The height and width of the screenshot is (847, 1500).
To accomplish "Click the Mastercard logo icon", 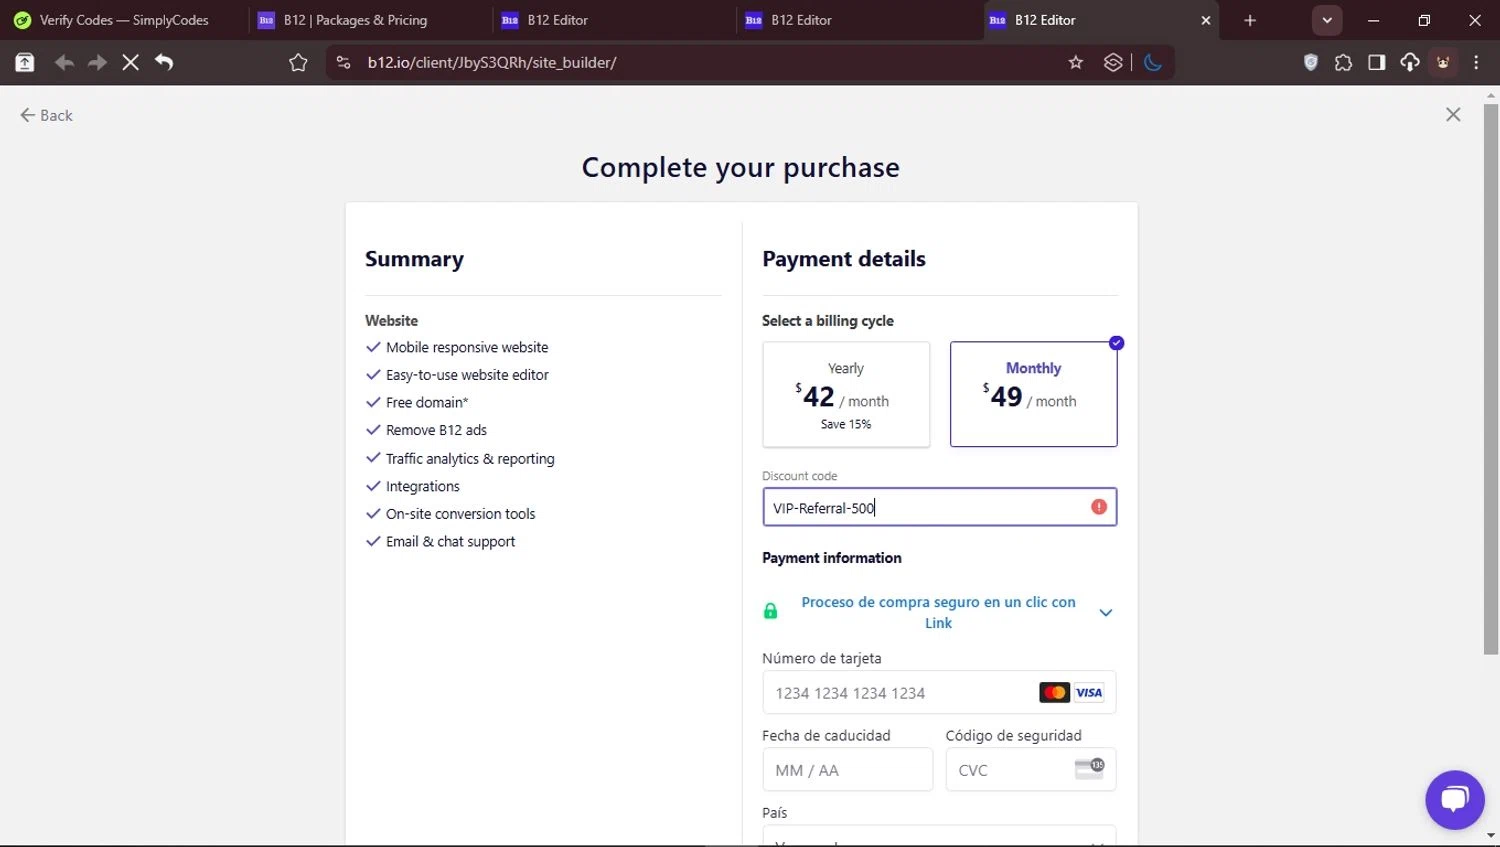I will [x=1054, y=692].
